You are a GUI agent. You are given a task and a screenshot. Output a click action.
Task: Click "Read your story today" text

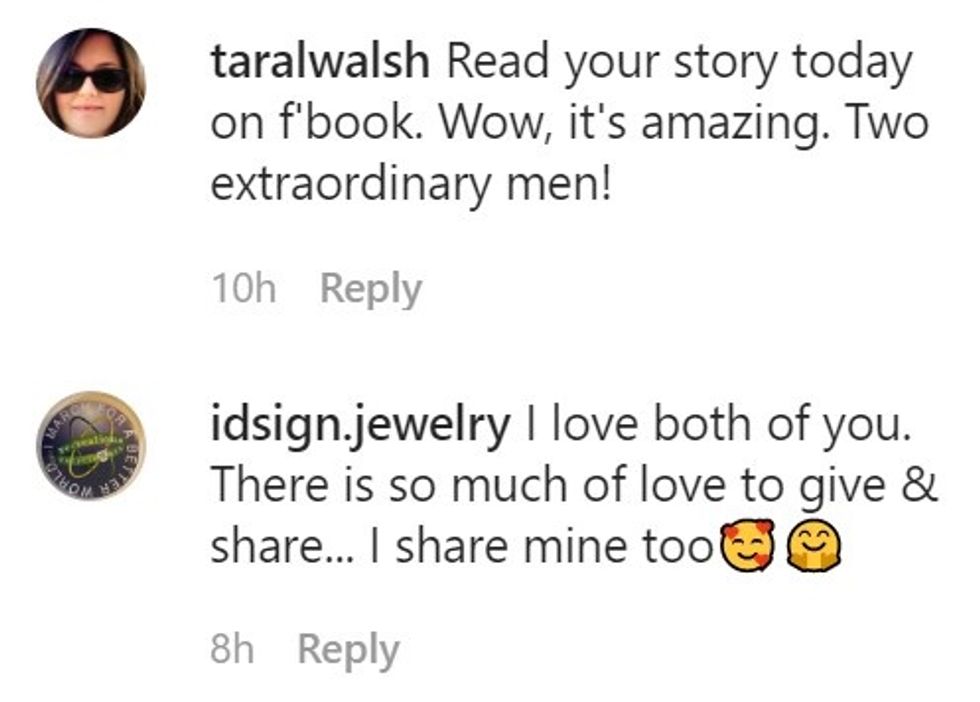click(x=678, y=64)
